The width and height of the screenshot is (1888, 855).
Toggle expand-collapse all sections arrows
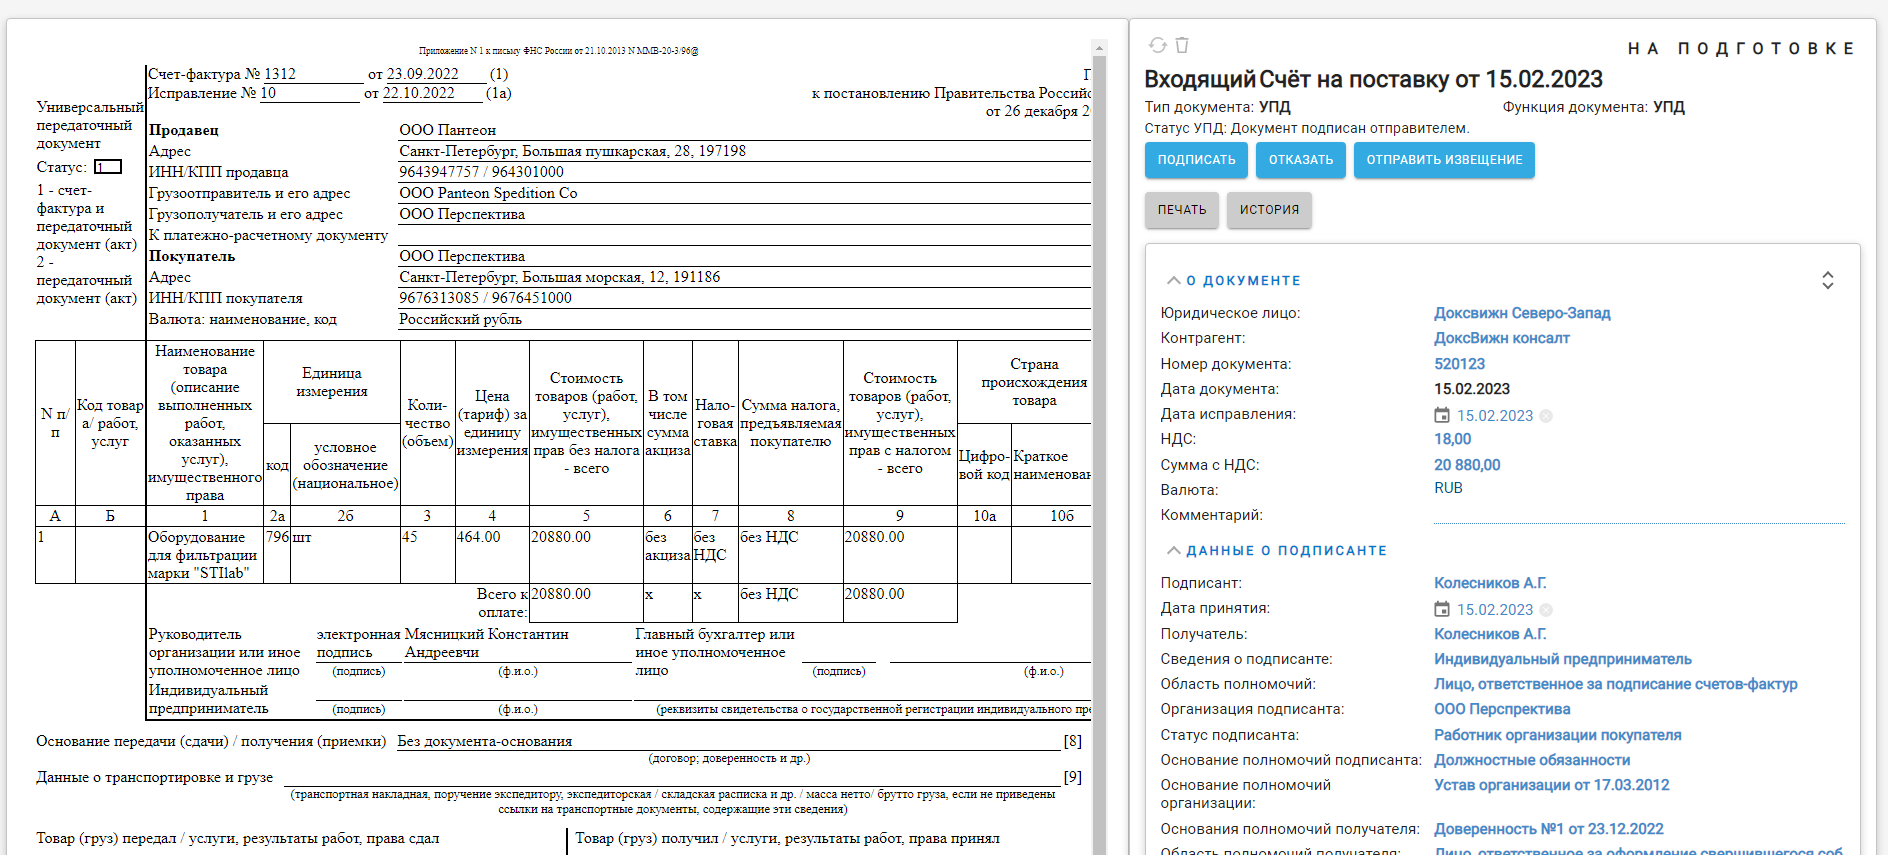[1827, 280]
